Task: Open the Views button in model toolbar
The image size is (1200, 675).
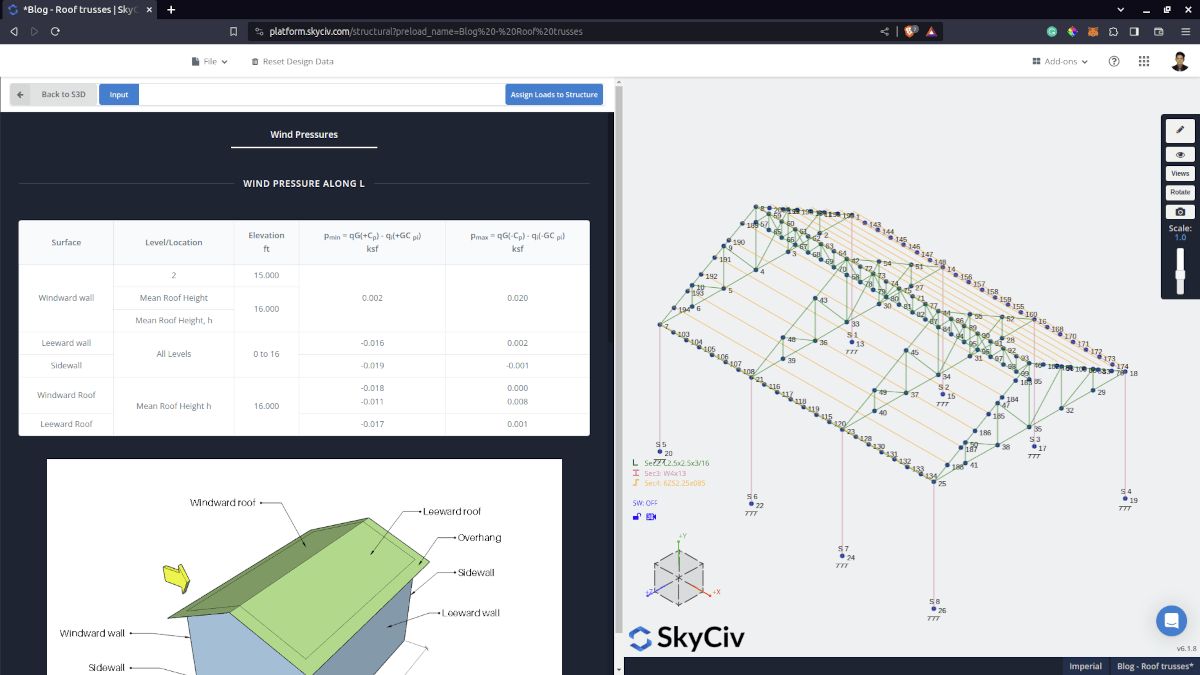Action: click(1180, 174)
